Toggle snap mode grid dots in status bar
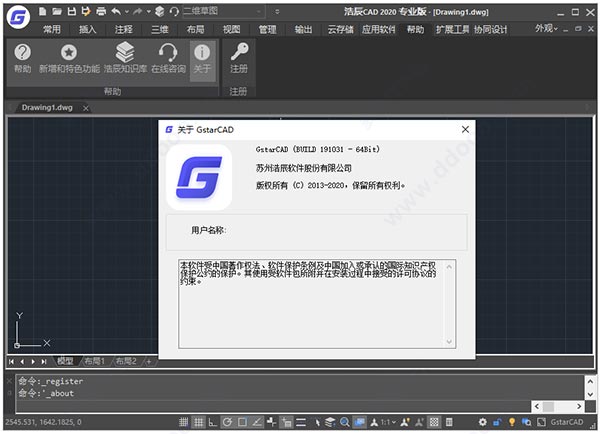Viewport: 600px width, 434px height. (183, 422)
